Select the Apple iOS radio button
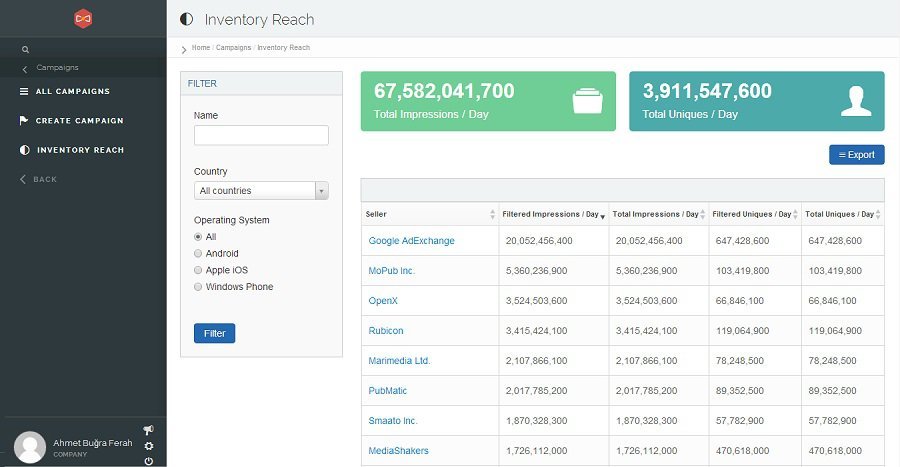Viewport: 900px width, 467px height. [x=198, y=270]
